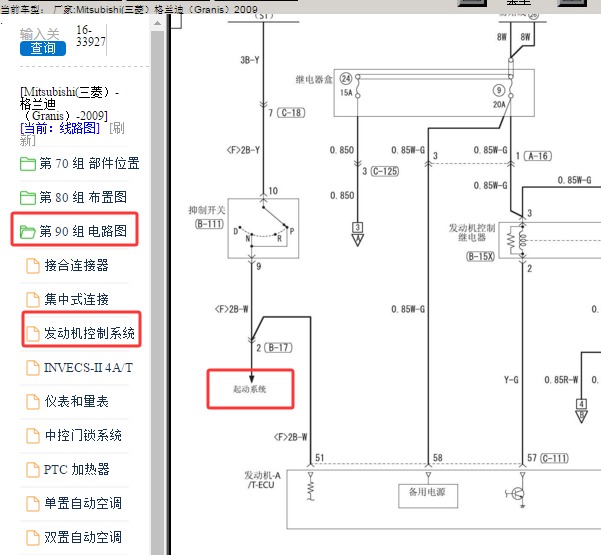This screenshot has height=555, width=601.
Task: Open the 集中式连接 document
Action: click(x=76, y=299)
